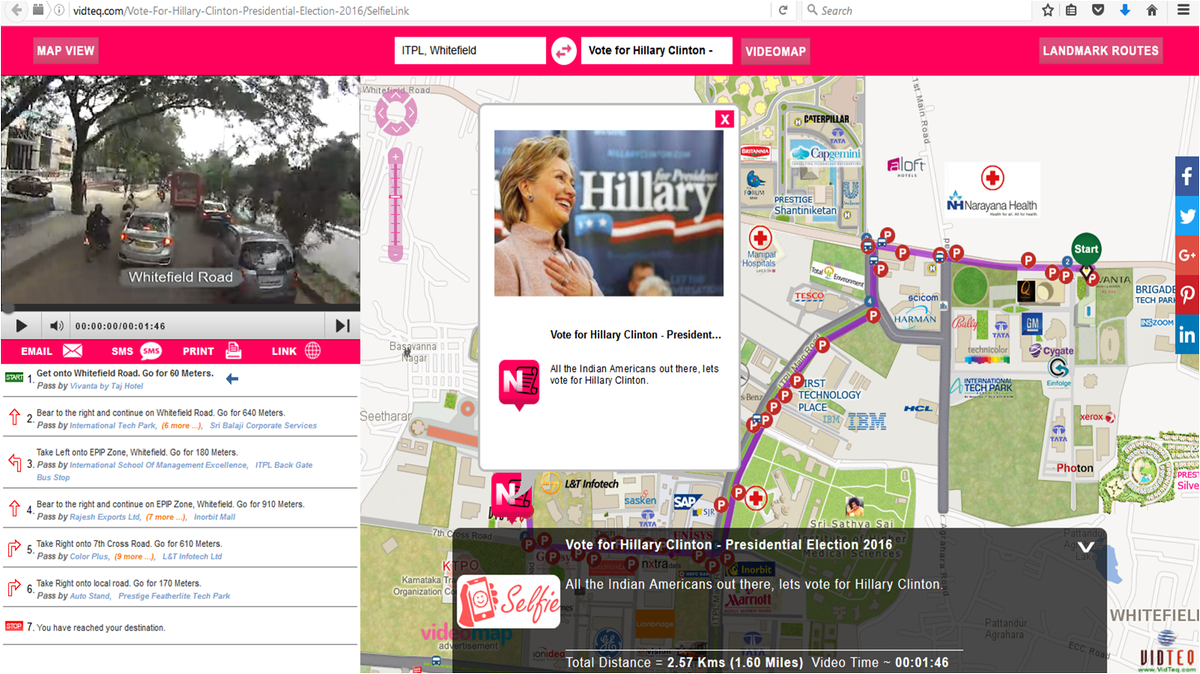Pin the route to Pinterest
This screenshot has width=1200, height=674.
click(x=1187, y=294)
